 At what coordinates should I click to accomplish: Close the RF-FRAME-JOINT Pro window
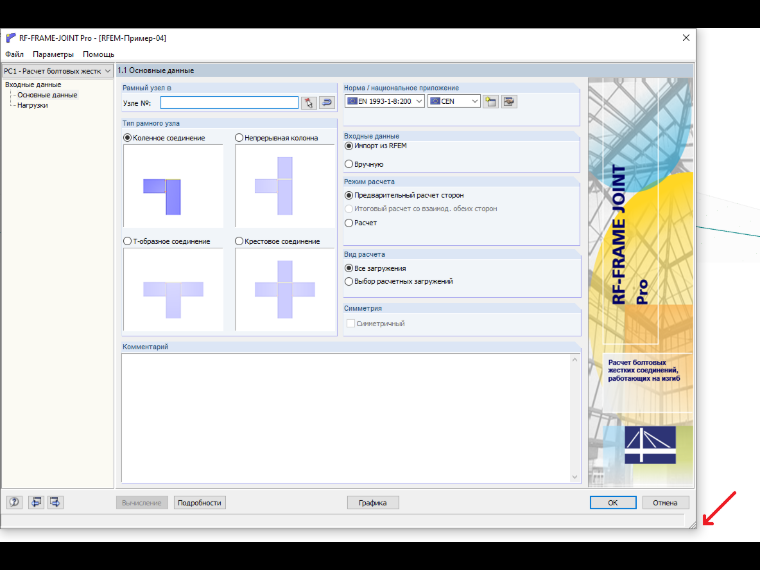point(686,38)
